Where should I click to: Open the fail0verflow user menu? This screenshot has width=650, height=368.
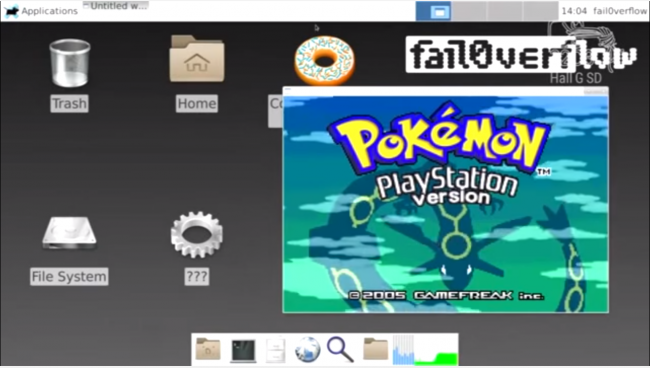click(619, 11)
